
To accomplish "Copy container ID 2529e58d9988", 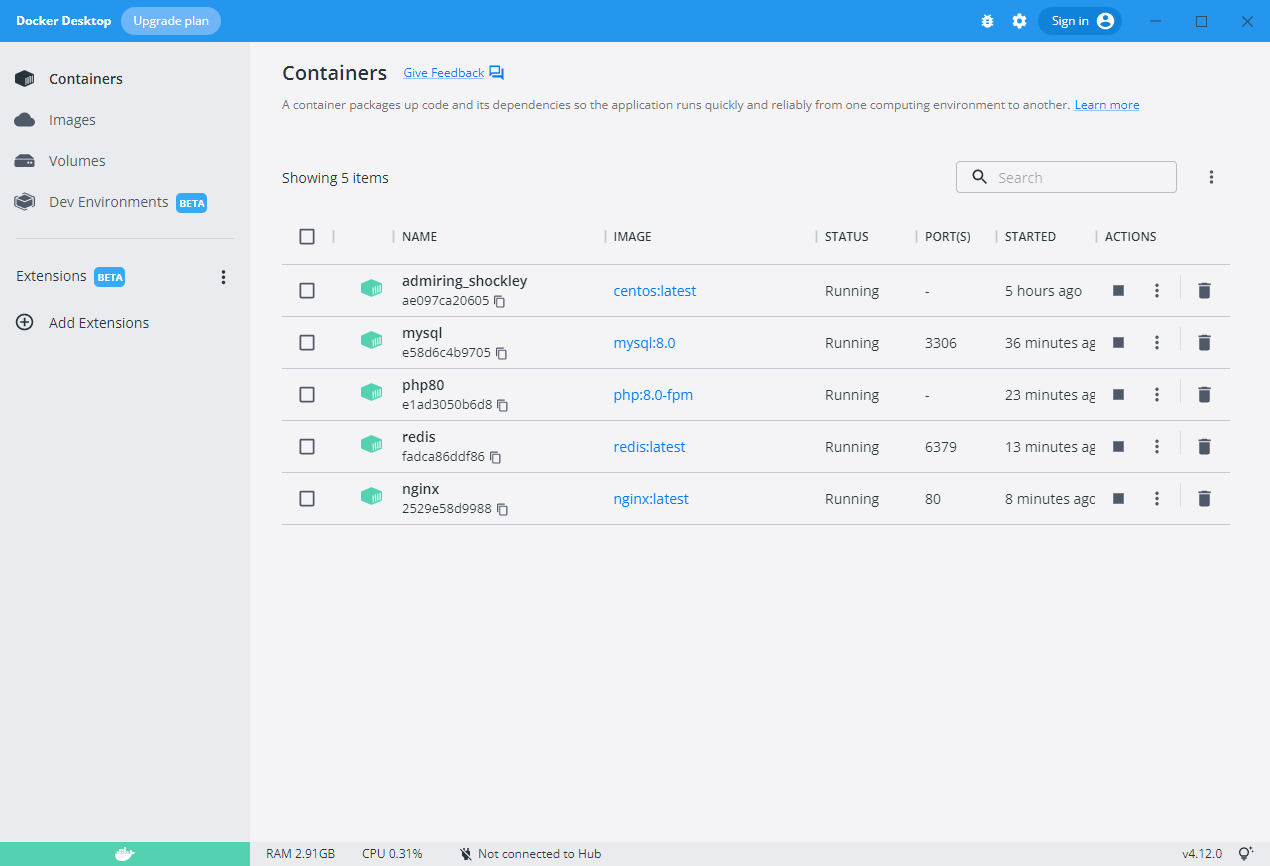I will click(503, 509).
